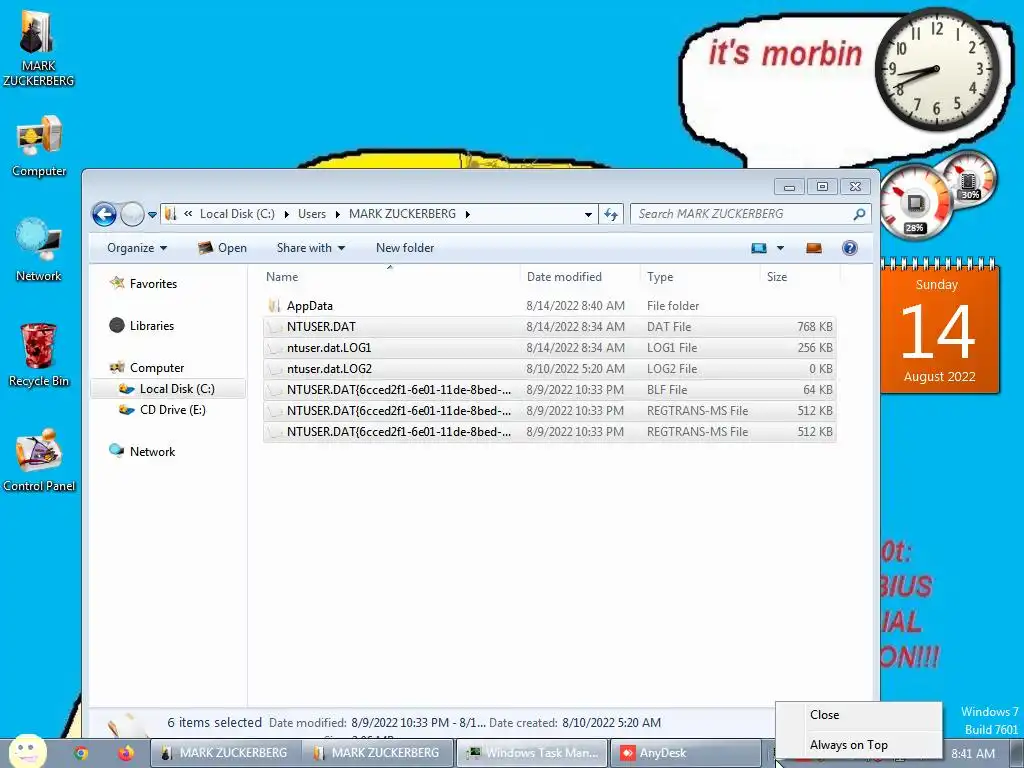Switch to Windows Task Manager taskbar button
This screenshot has height=768, width=1024.
coord(531,753)
